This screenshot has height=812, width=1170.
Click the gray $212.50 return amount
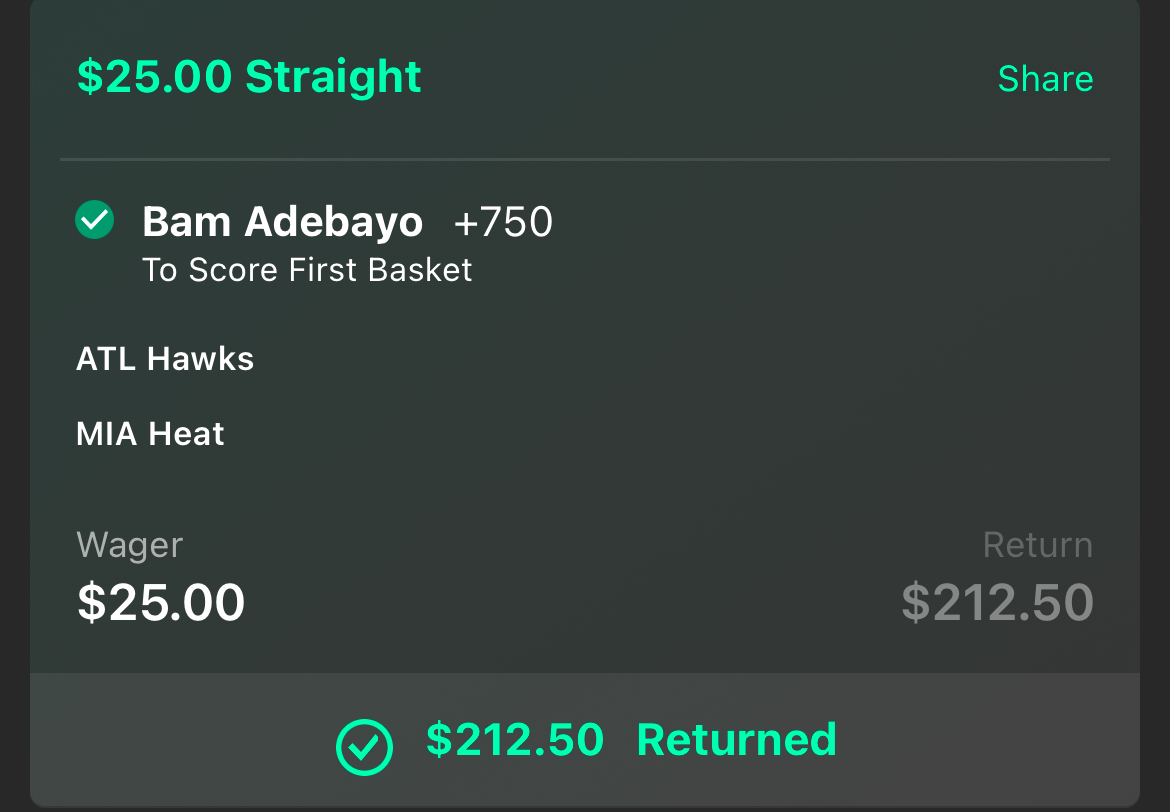pos(998,602)
